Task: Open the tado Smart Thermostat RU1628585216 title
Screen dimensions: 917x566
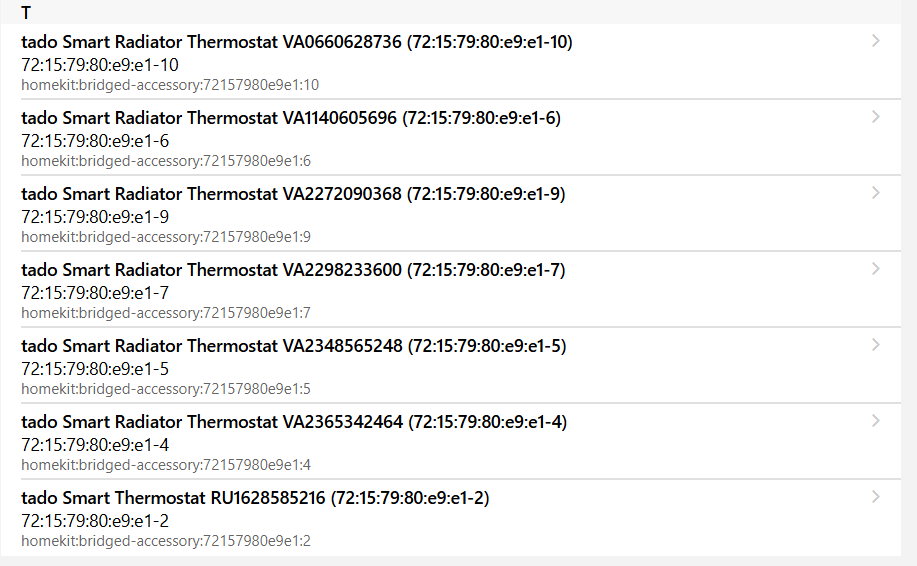Action: [255, 498]
